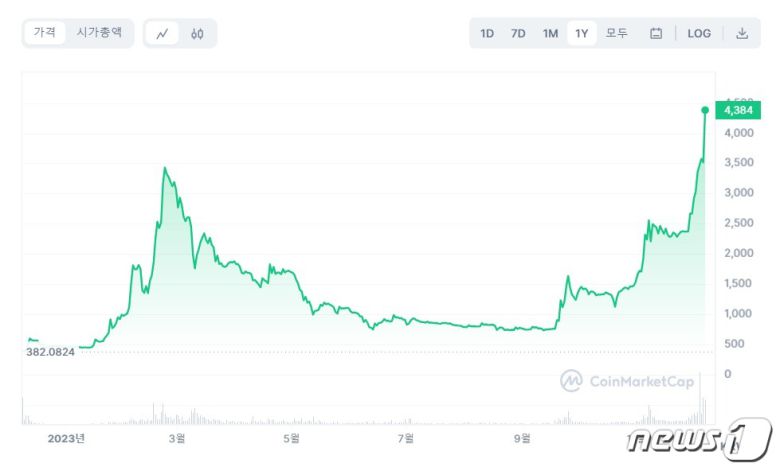Click the 382.0824 baseline price label
This screenshot has width=780, height=471.
[50, 352]
